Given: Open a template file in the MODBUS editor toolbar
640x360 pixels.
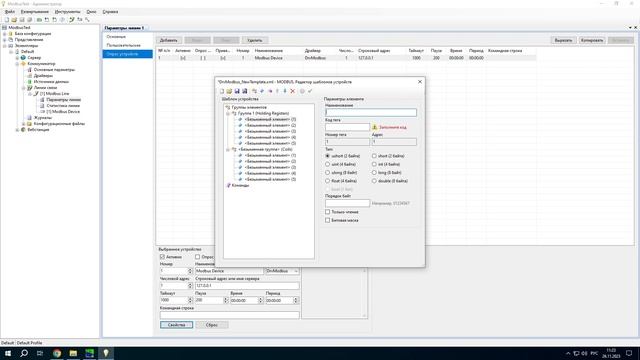Looking at the screenshot, I should tap(229, 91).
